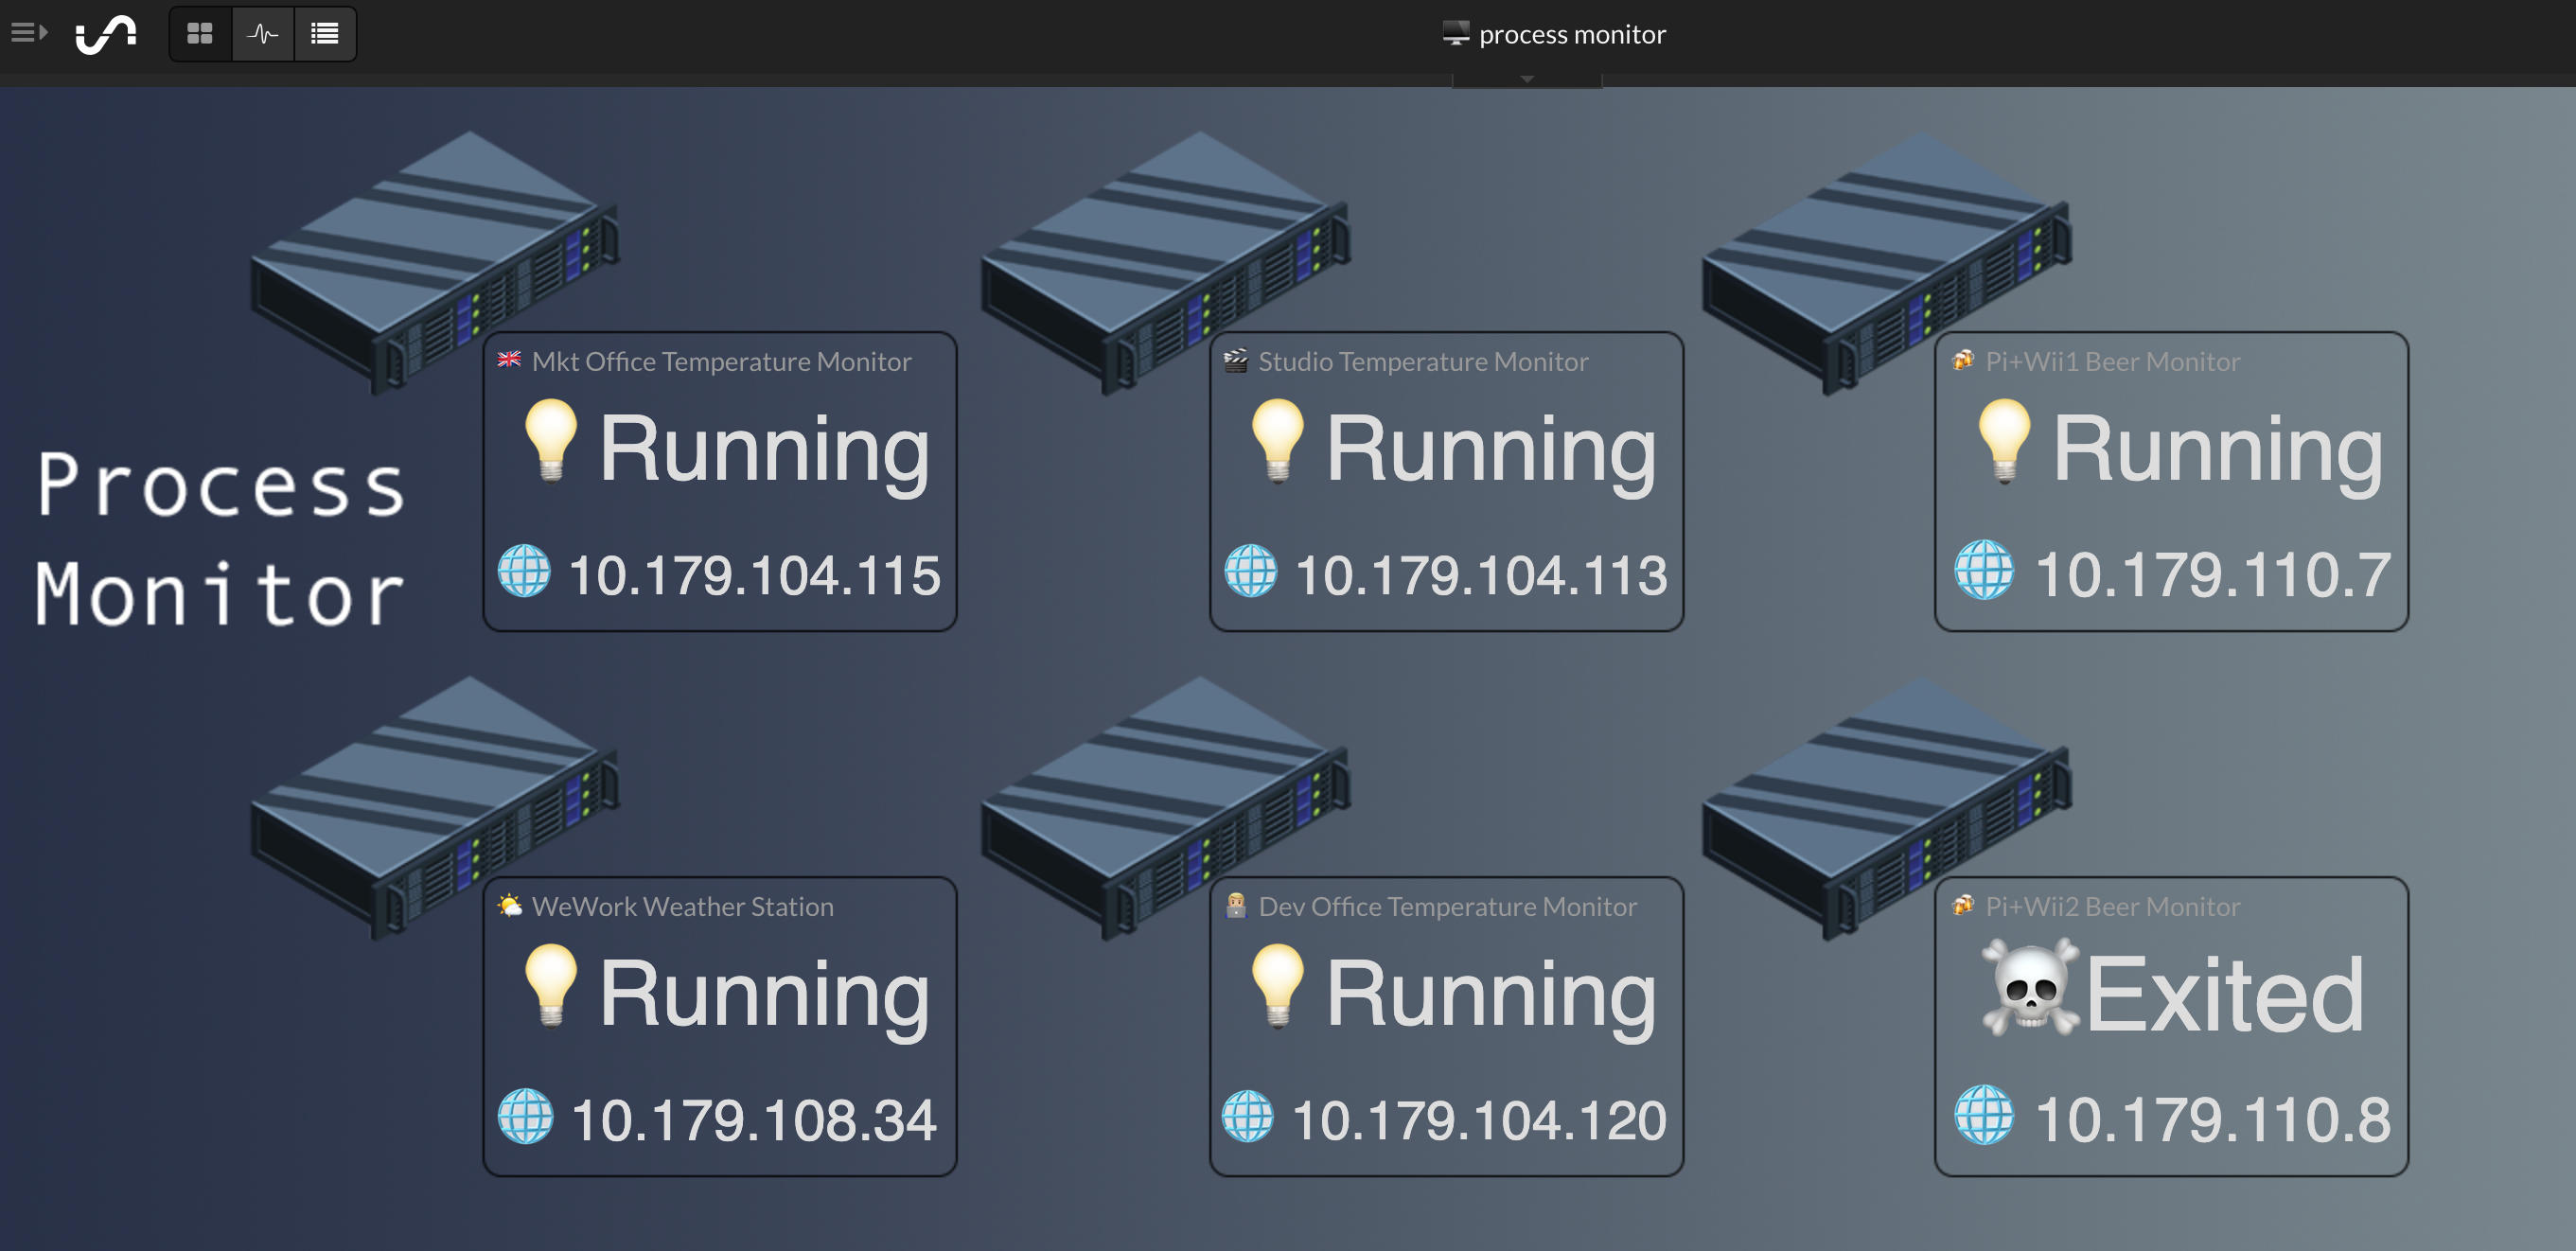Click Exited status on Pi+Wii2 Beer Monitor
Viewport: 2576px width, 1251px height.
coord(2224,994)
